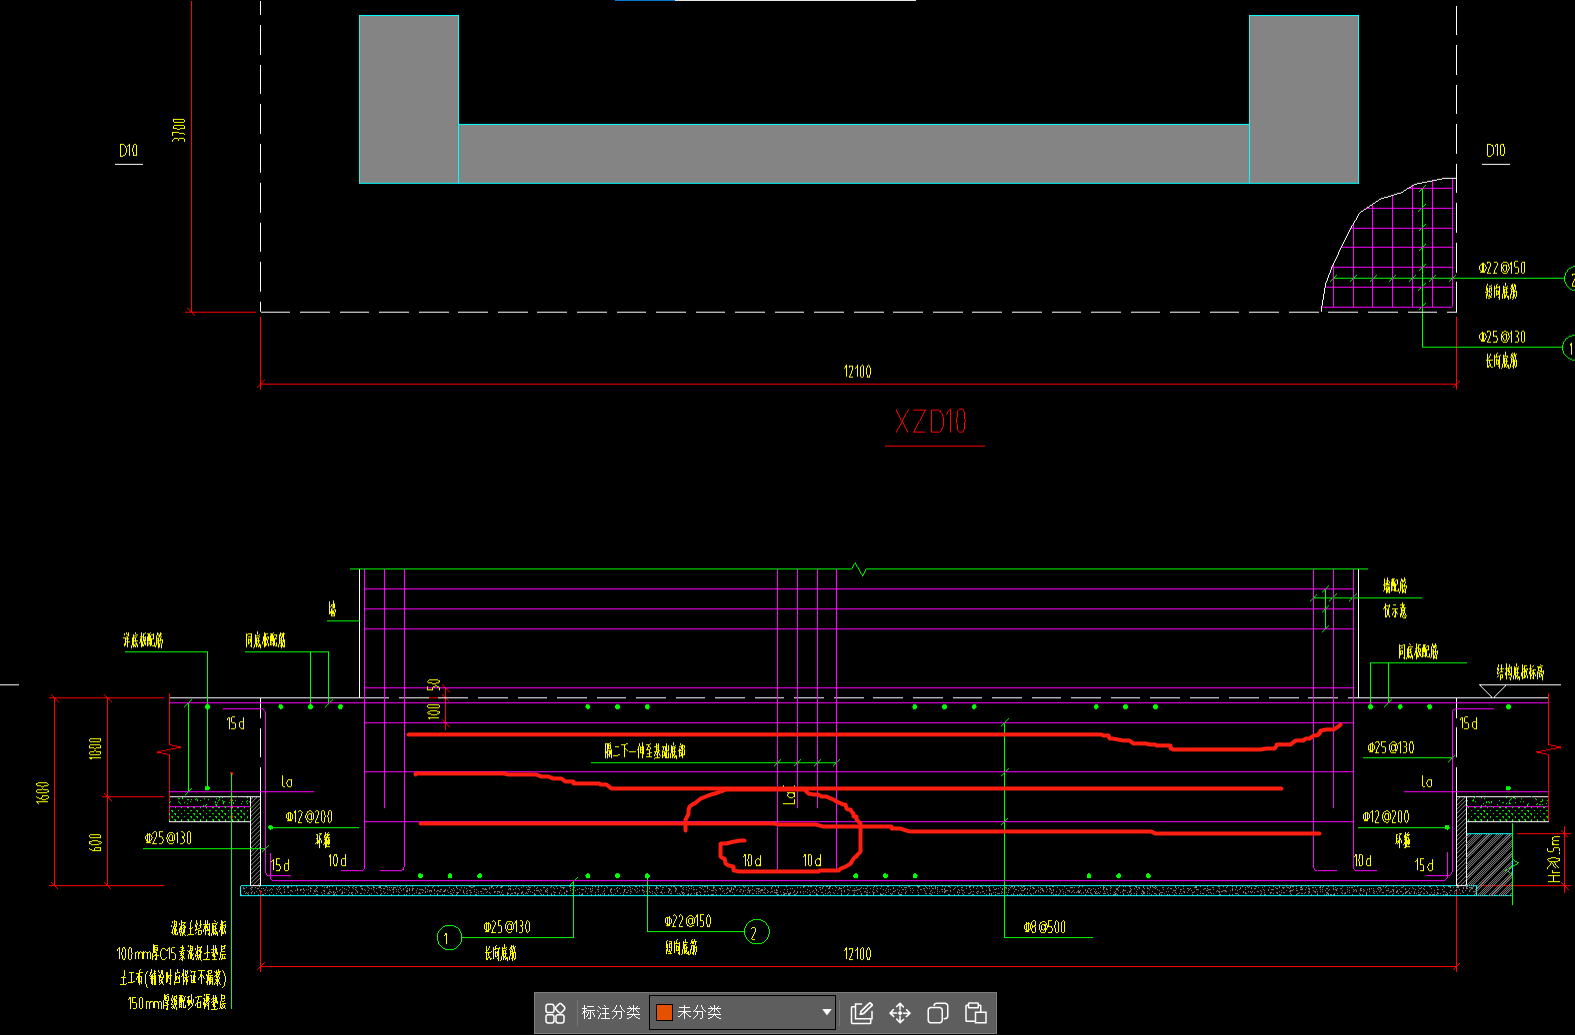Select the 混凝土结构底板 note
The height and width of the screenshot is (1035, 1575).
199,929
